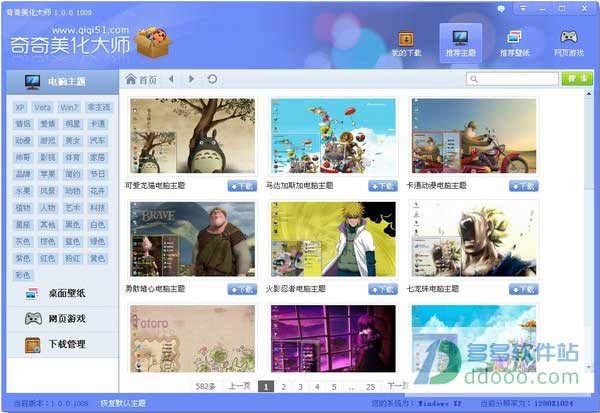
Task: Choose the 水果 category tag
Action: (x=23, y=191)
